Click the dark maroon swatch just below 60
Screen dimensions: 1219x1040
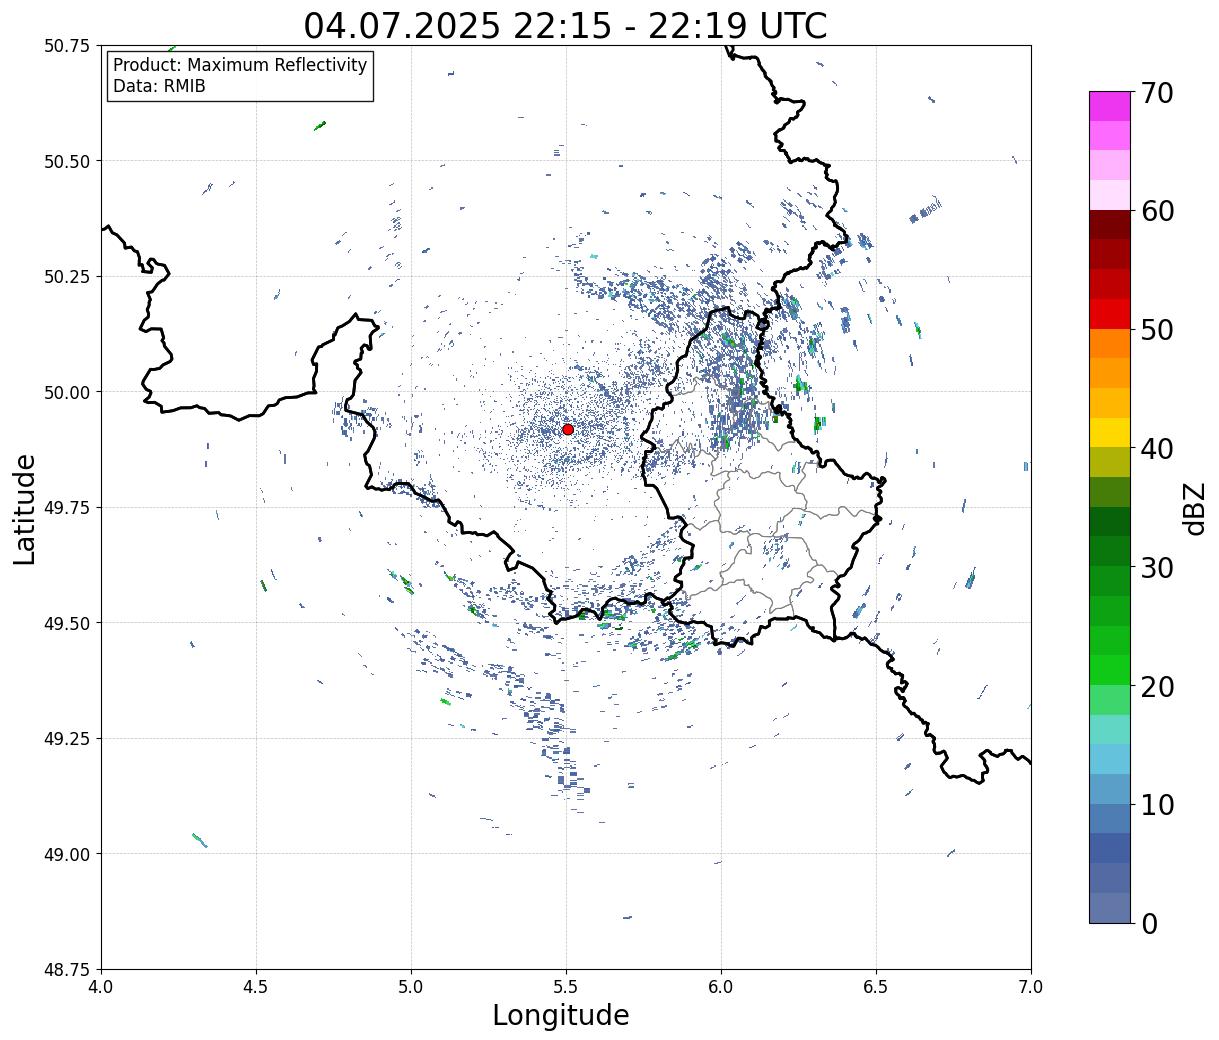pyautogui.click(x=1109, y=225)
